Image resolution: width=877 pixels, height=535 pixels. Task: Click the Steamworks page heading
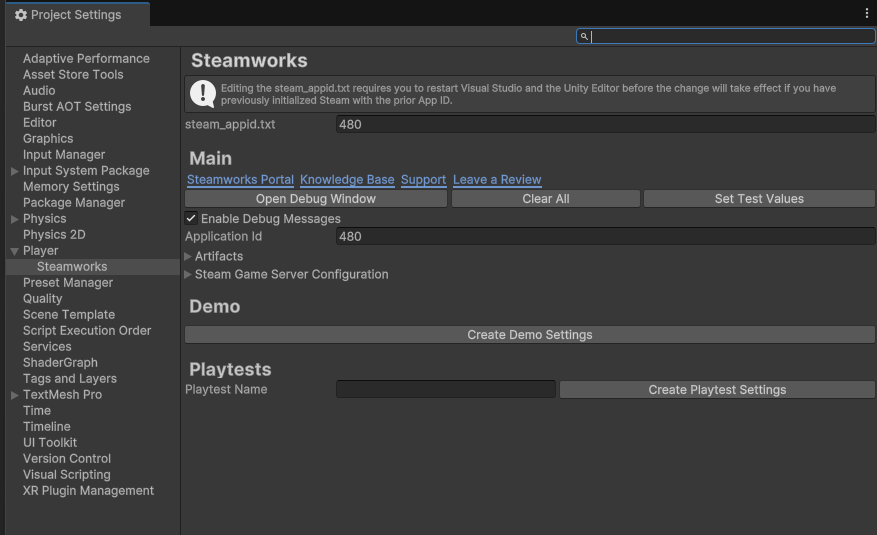pos(249,60)
